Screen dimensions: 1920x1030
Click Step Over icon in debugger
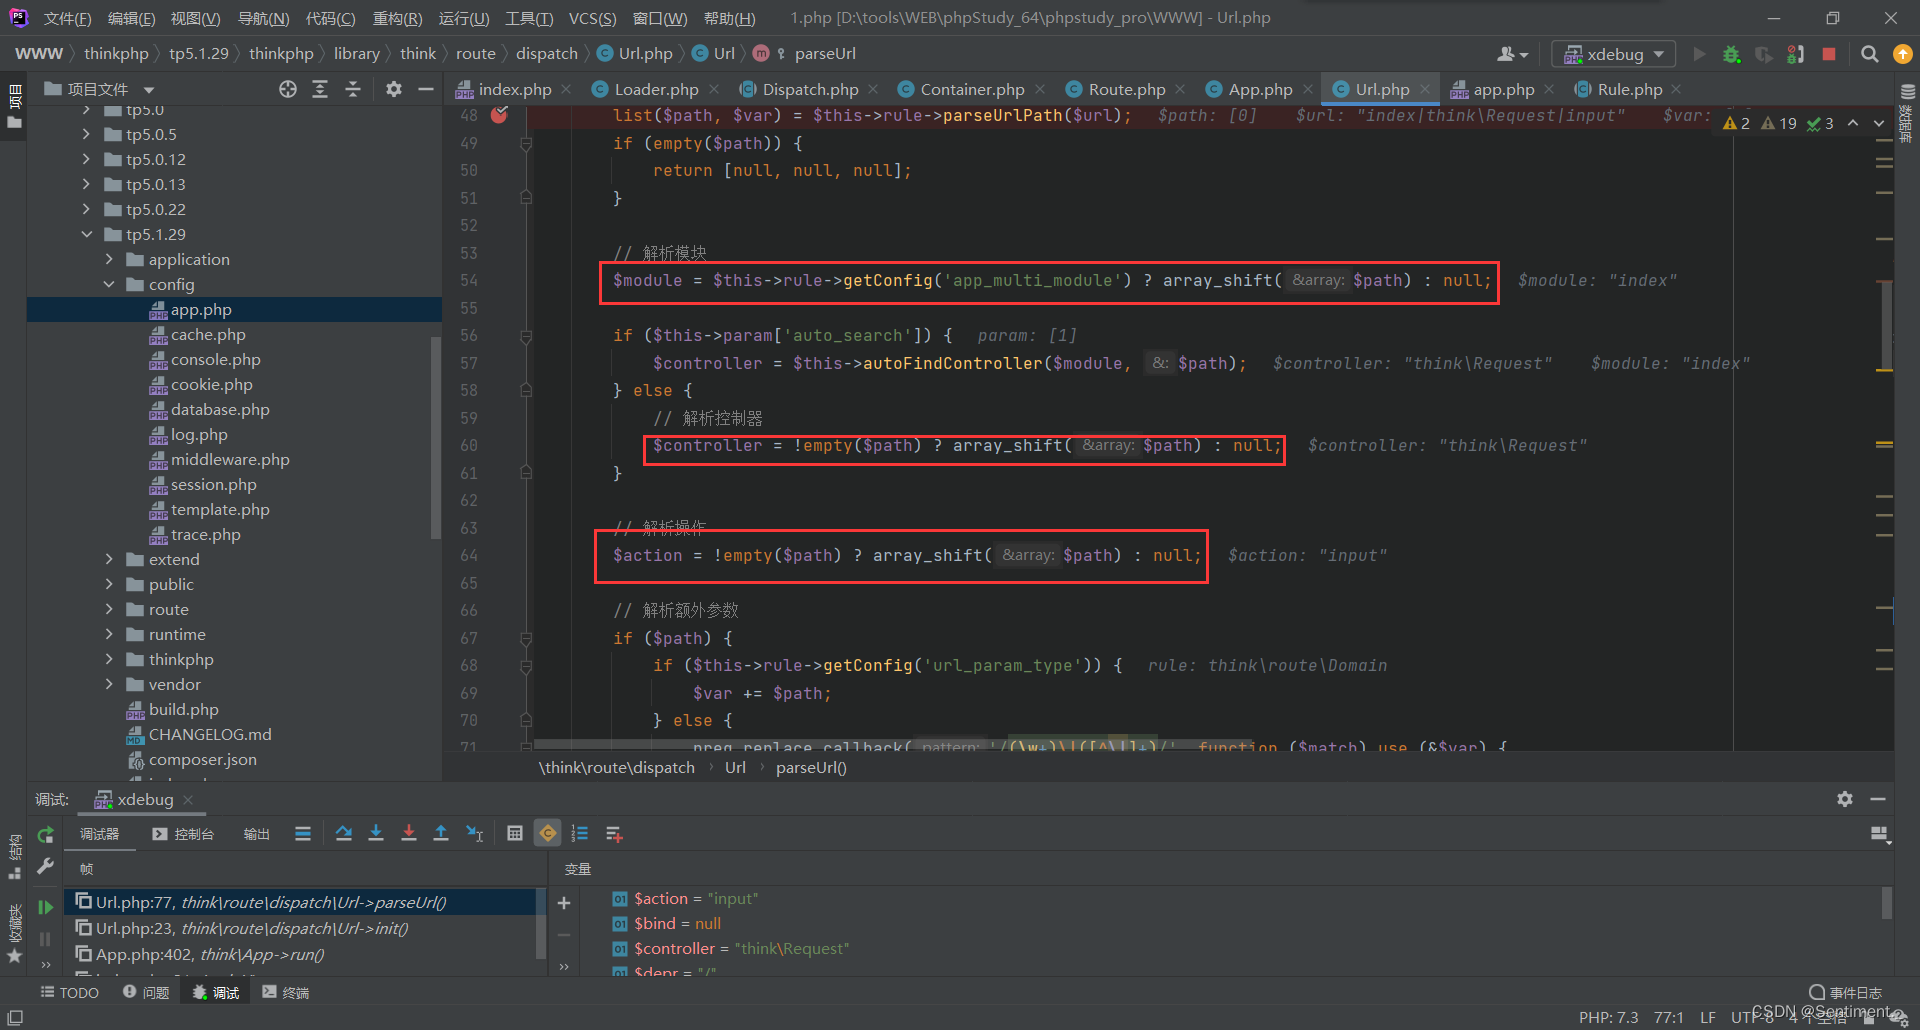click(343, 833)
